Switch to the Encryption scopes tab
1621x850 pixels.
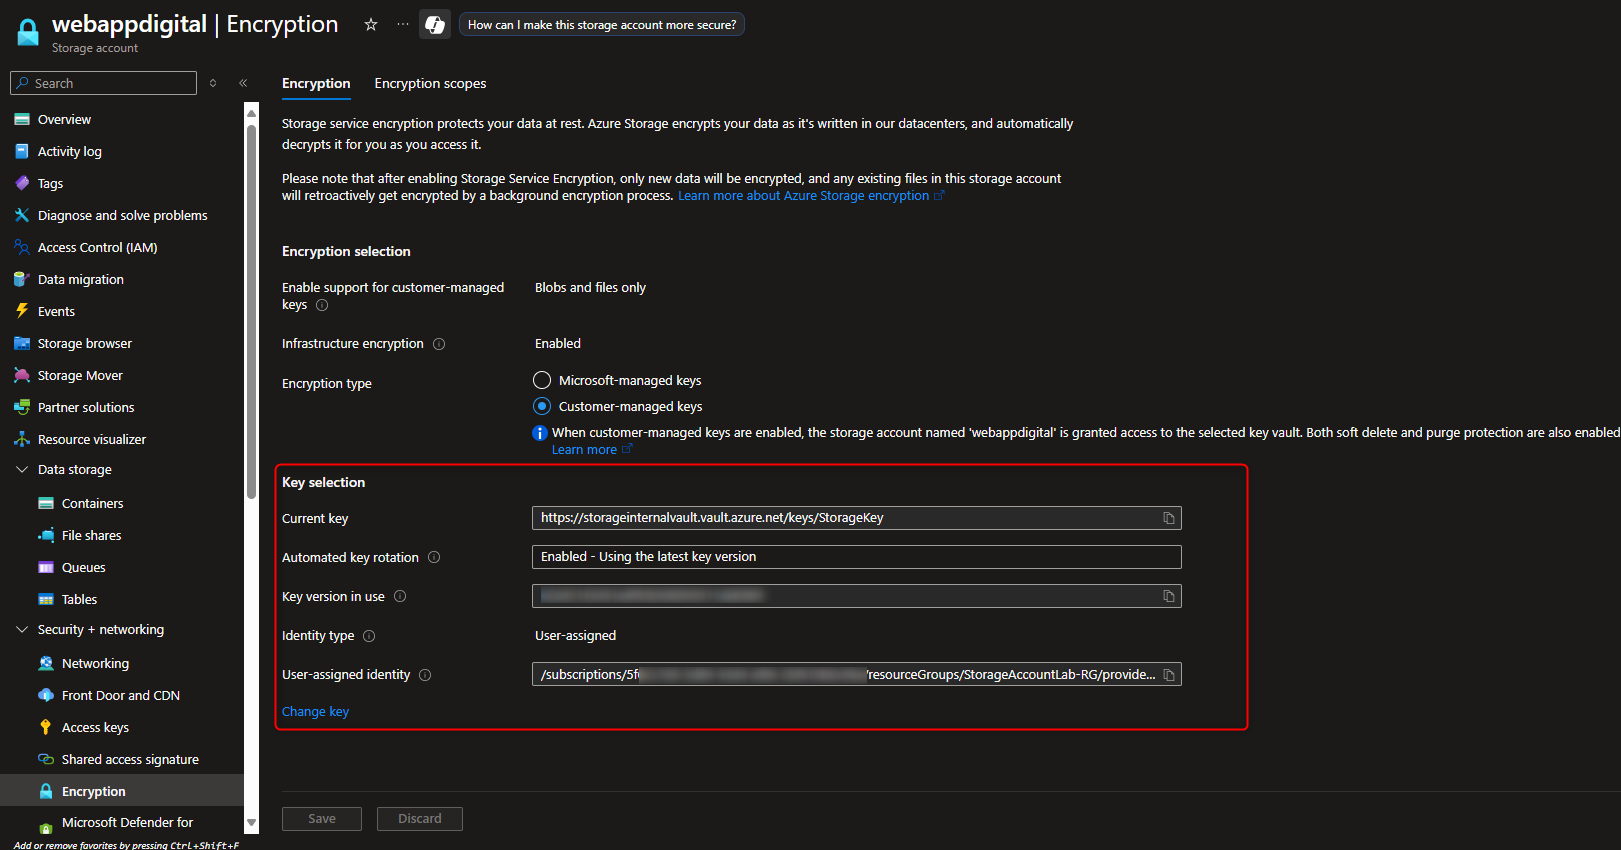point(430,84)
